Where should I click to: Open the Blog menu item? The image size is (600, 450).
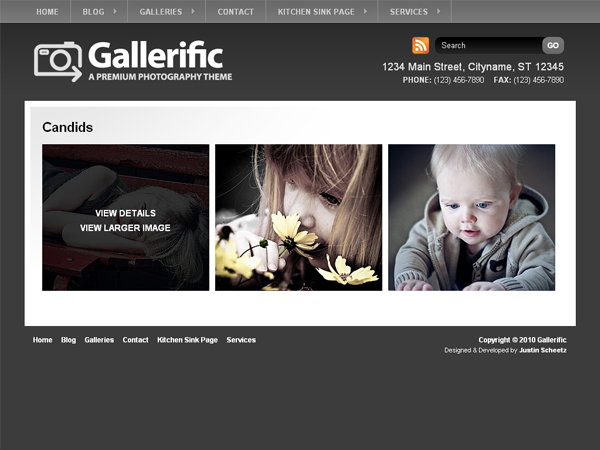93,12
